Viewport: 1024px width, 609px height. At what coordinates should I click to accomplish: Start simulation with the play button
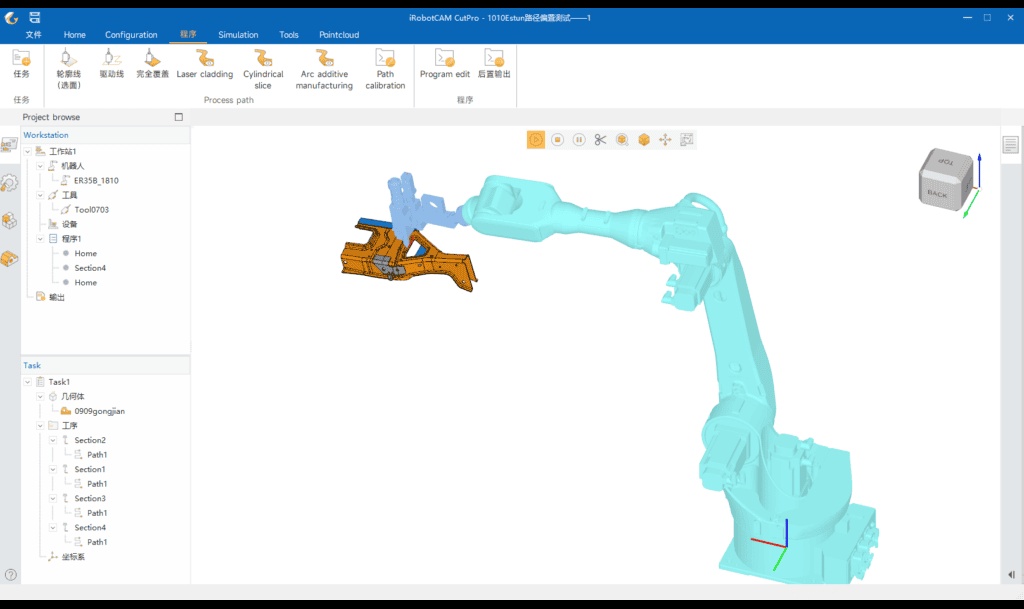click(536, 140)
